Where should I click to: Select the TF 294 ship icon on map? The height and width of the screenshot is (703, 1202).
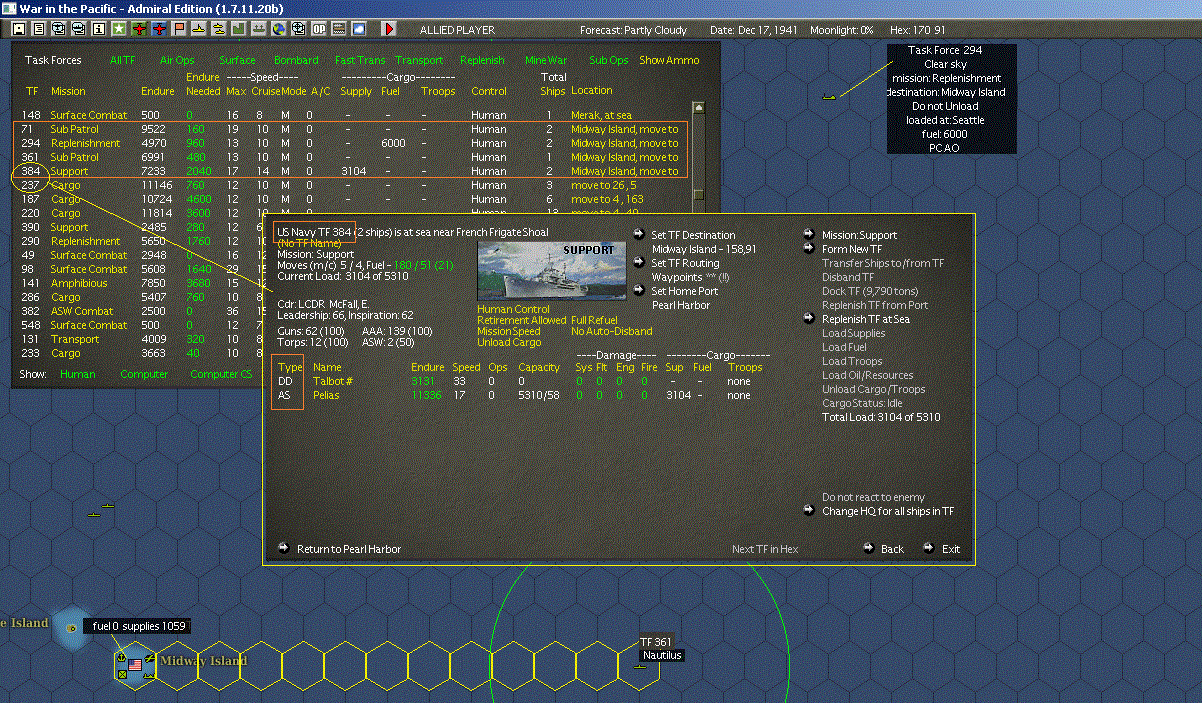click(828, 96)
